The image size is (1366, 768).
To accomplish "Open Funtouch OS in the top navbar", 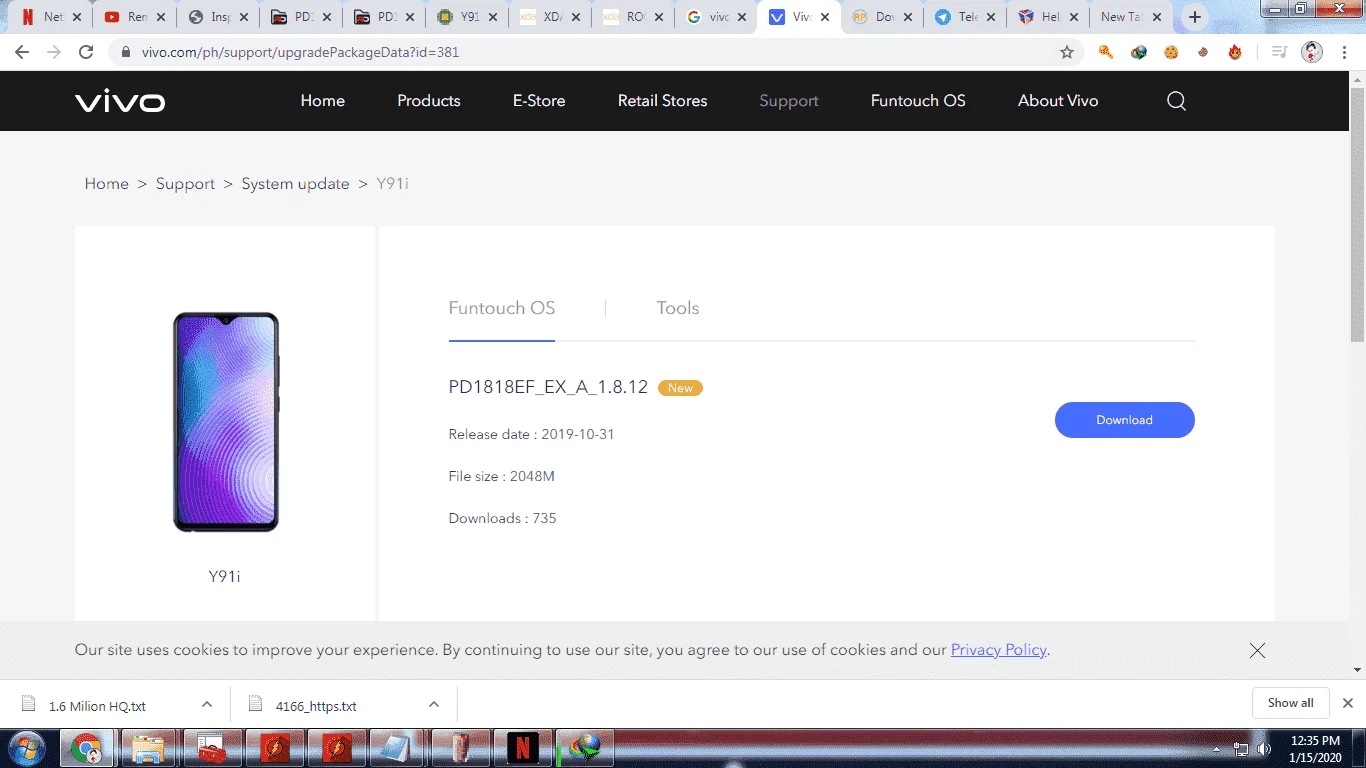I will (918, 101).
